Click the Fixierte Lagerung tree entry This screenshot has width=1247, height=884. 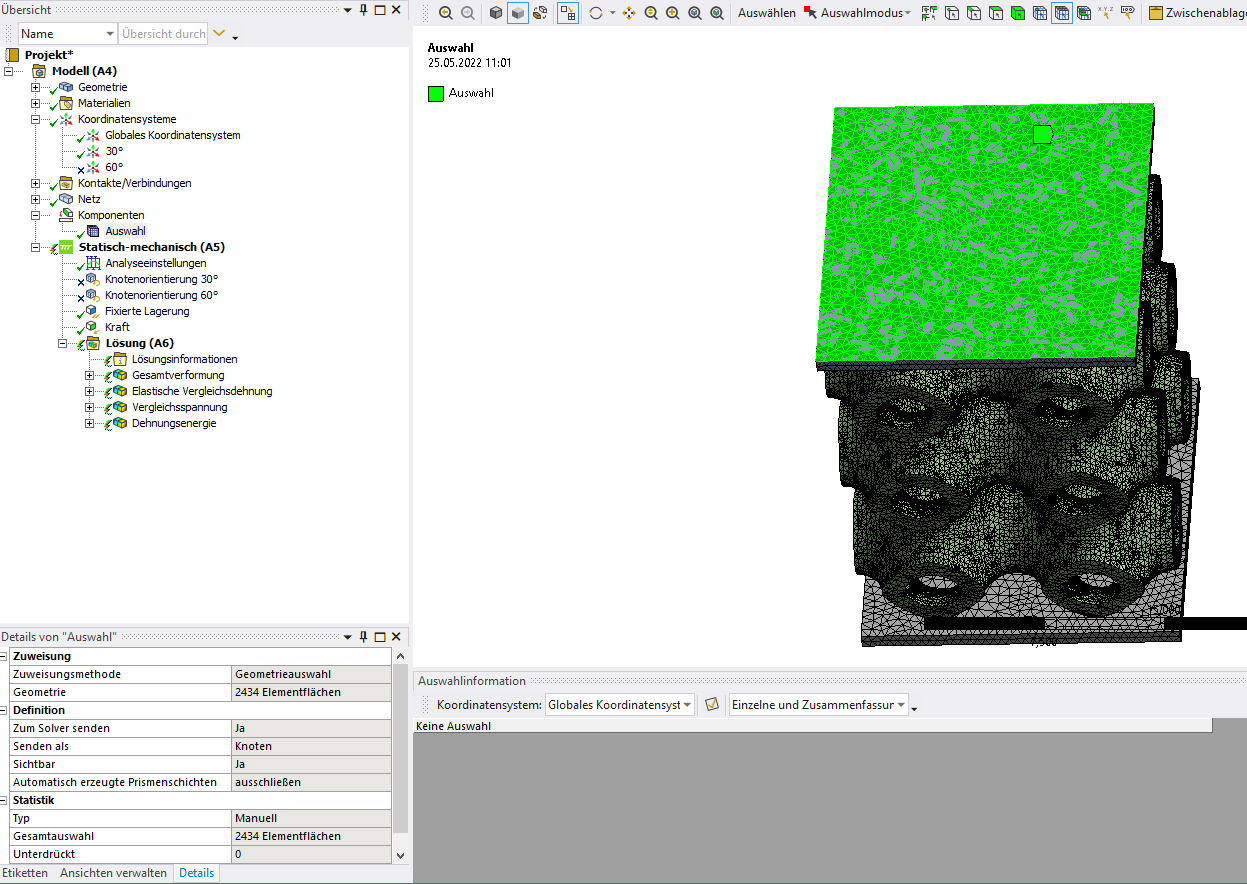click(x=146, y=311)
